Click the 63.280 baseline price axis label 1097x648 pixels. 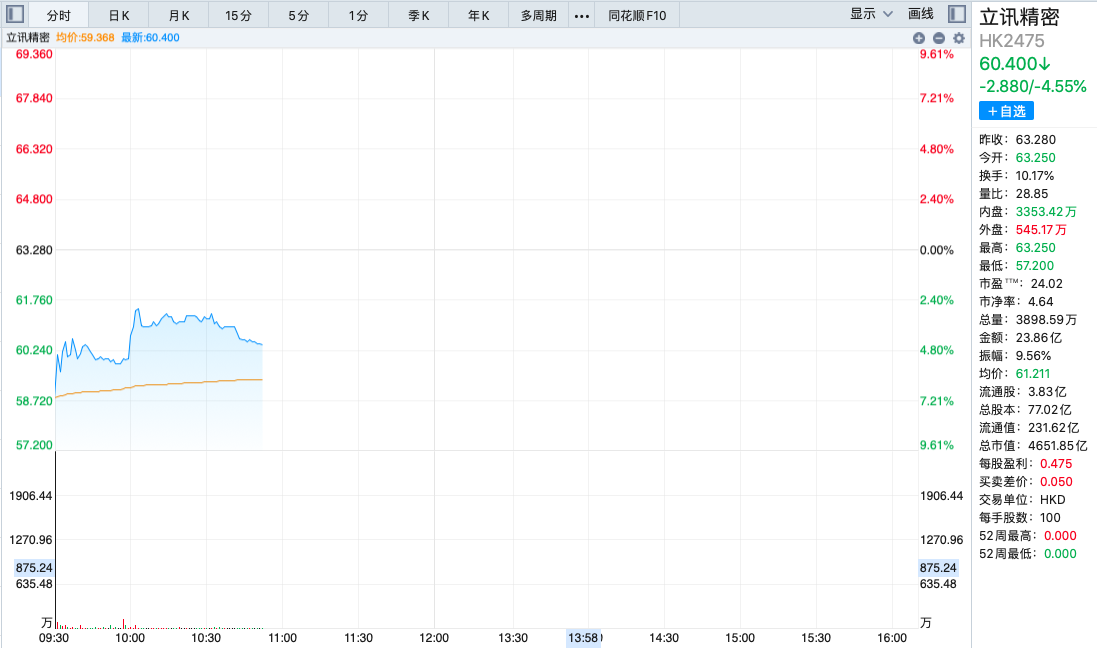coord(34,251)
